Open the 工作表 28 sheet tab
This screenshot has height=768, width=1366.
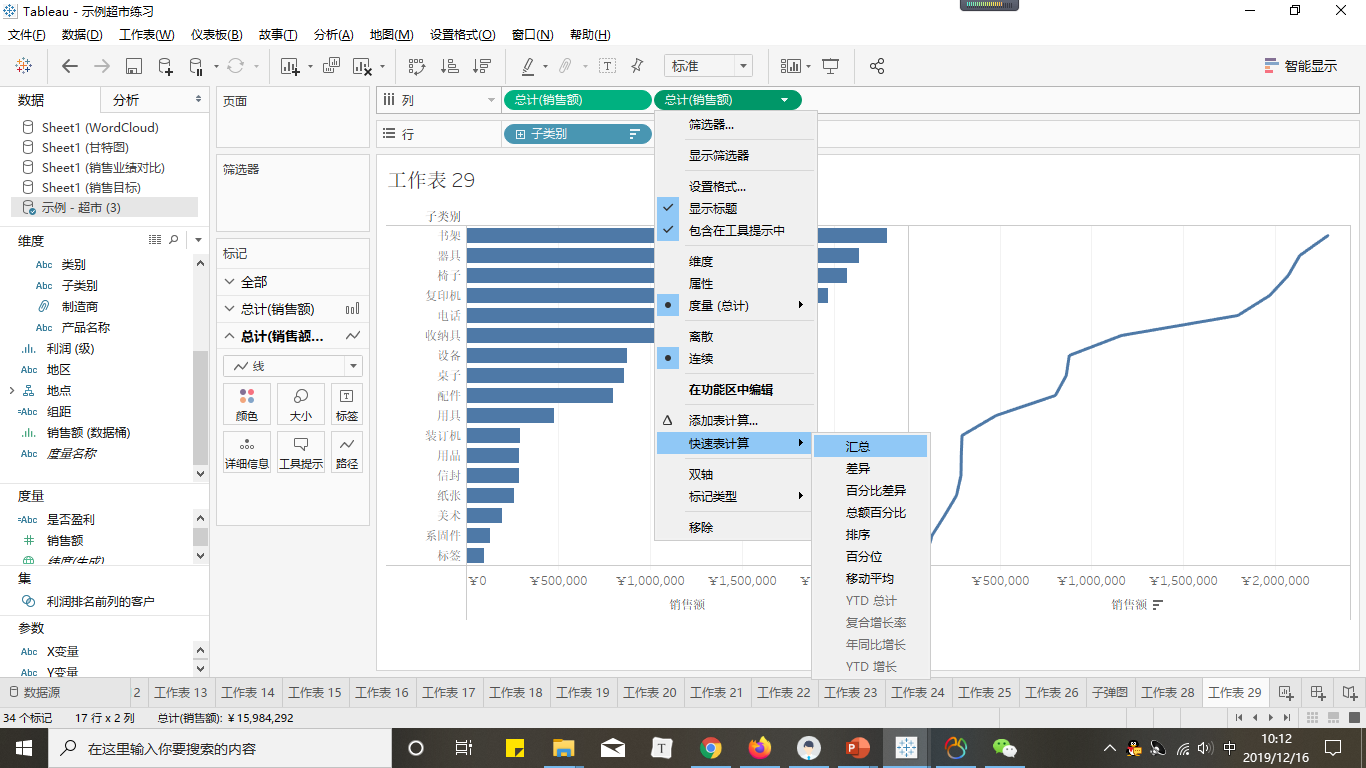[x=1168, y=692]
